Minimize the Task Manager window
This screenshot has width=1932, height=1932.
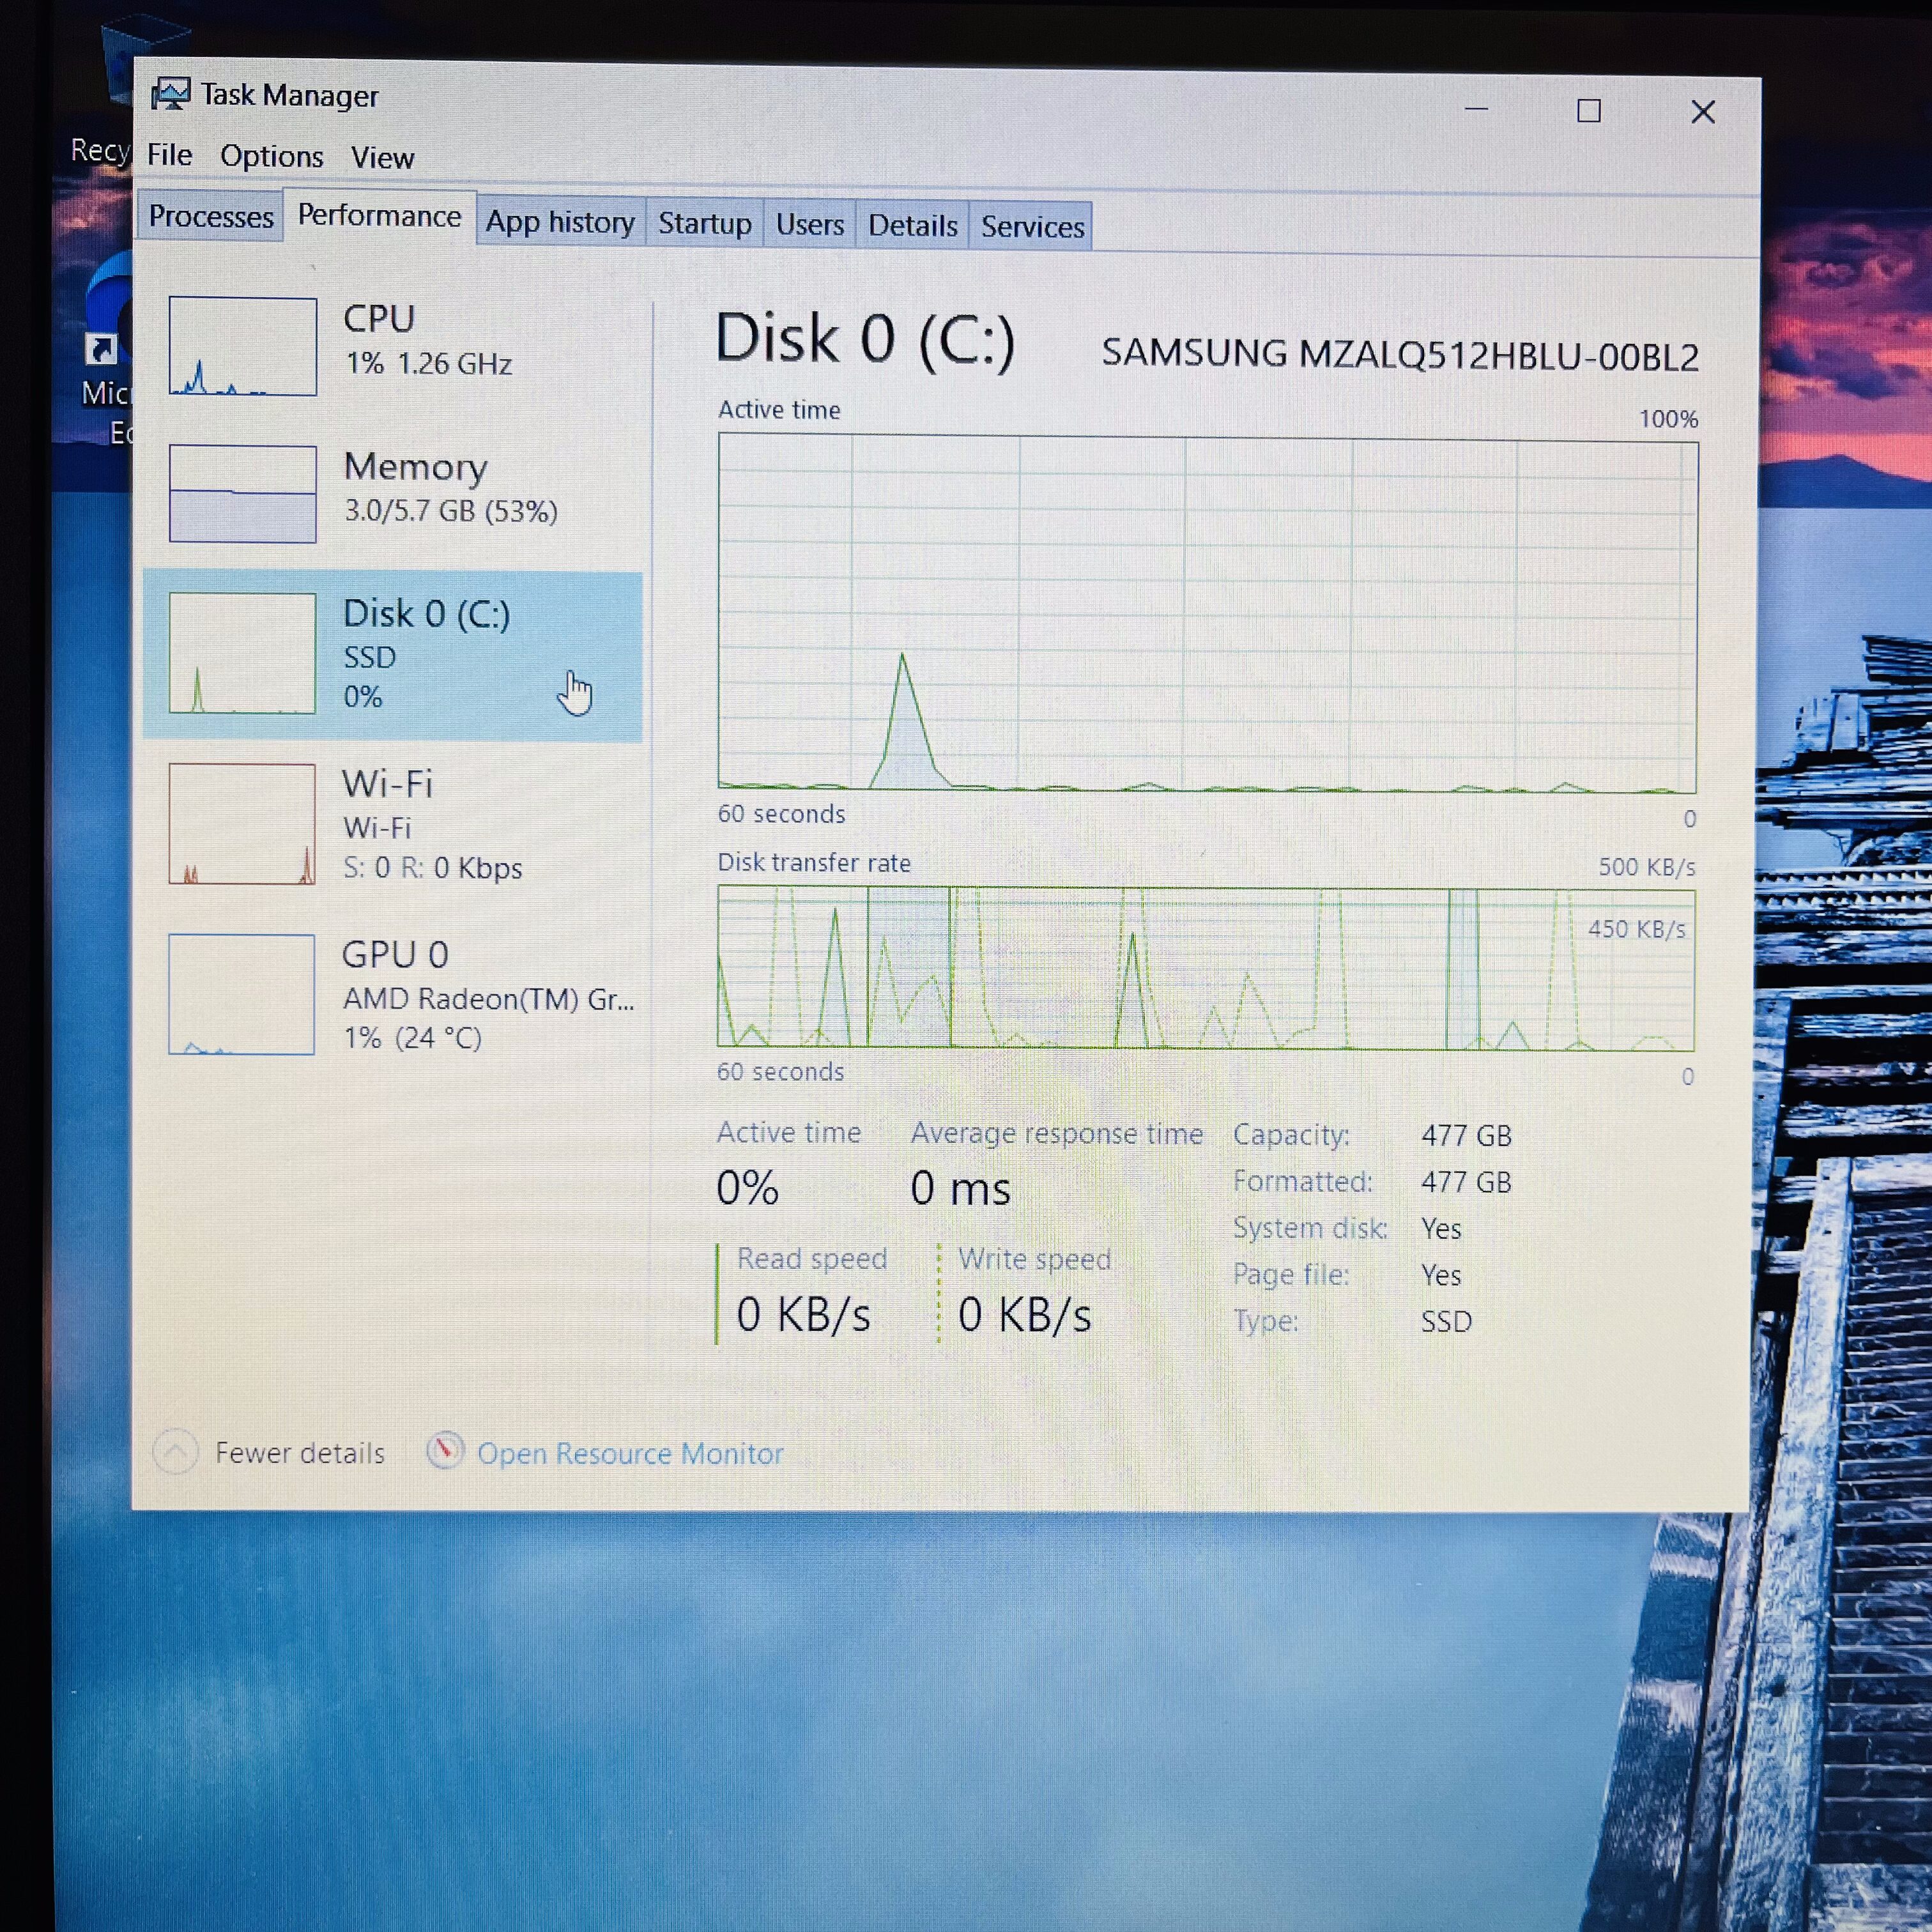pyautogui.click(x=1477, y=108)
